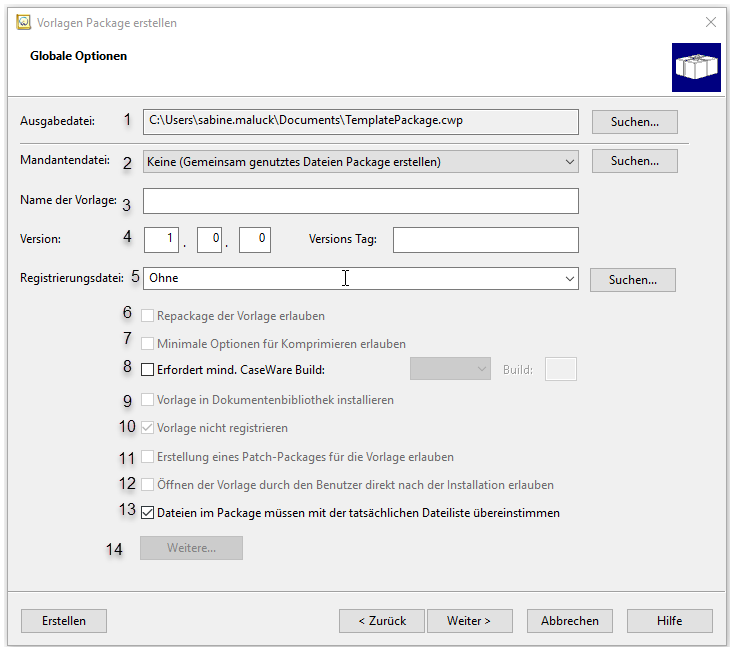Screen dimensions: 730x647
Task: Cancel the dialog with Abbrechen
Action: click(570, 621)
